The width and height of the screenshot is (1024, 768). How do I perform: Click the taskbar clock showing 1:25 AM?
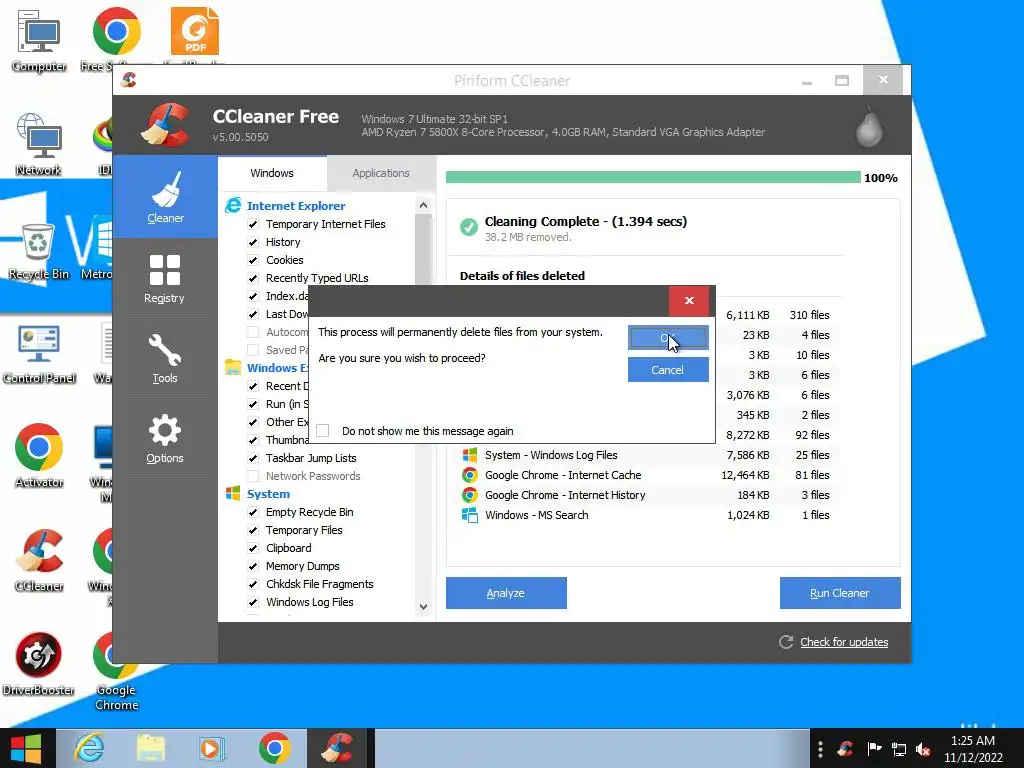(973, 749)
